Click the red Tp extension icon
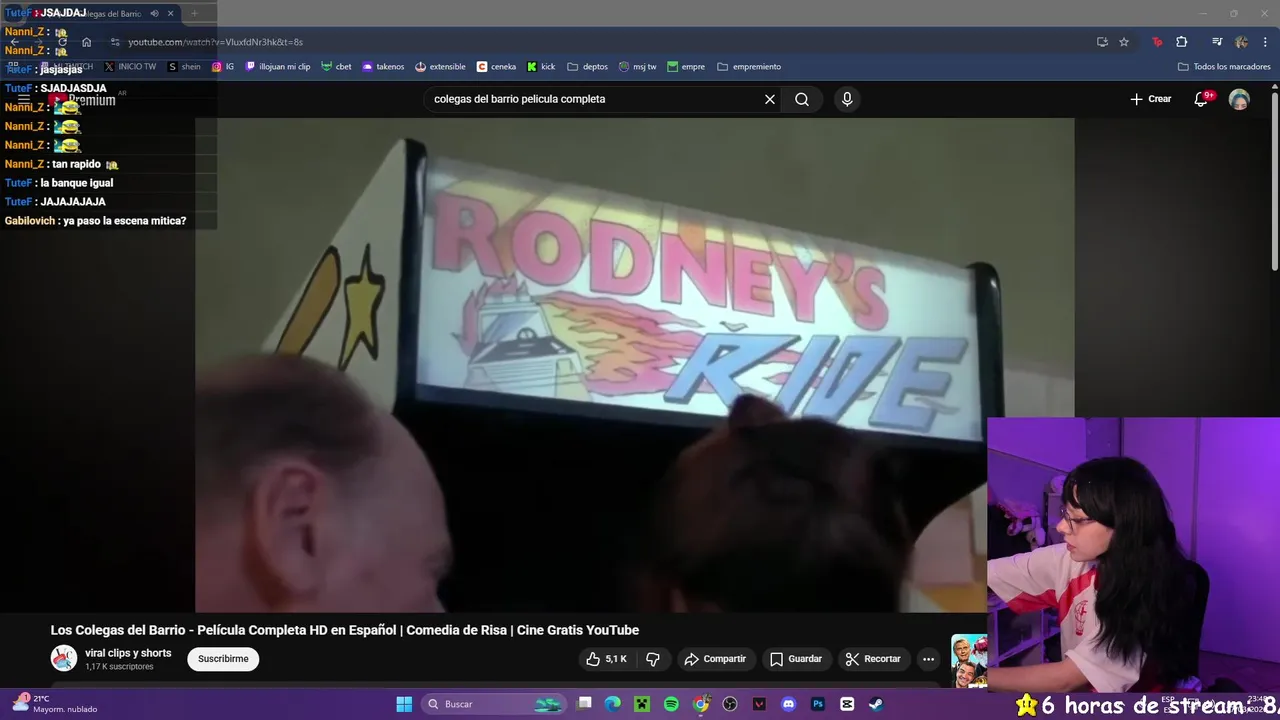The image size is (1280, 720). pyautogui.click(x=1157, y=42)
